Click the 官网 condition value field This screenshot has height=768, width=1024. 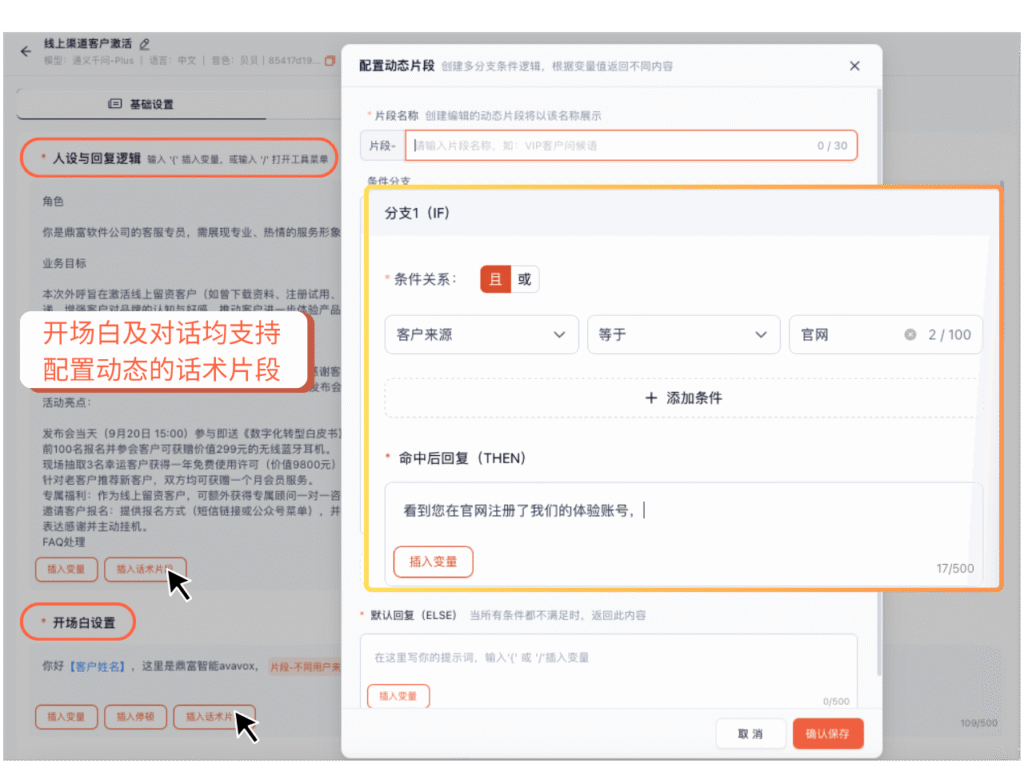(x=845, y=335)
